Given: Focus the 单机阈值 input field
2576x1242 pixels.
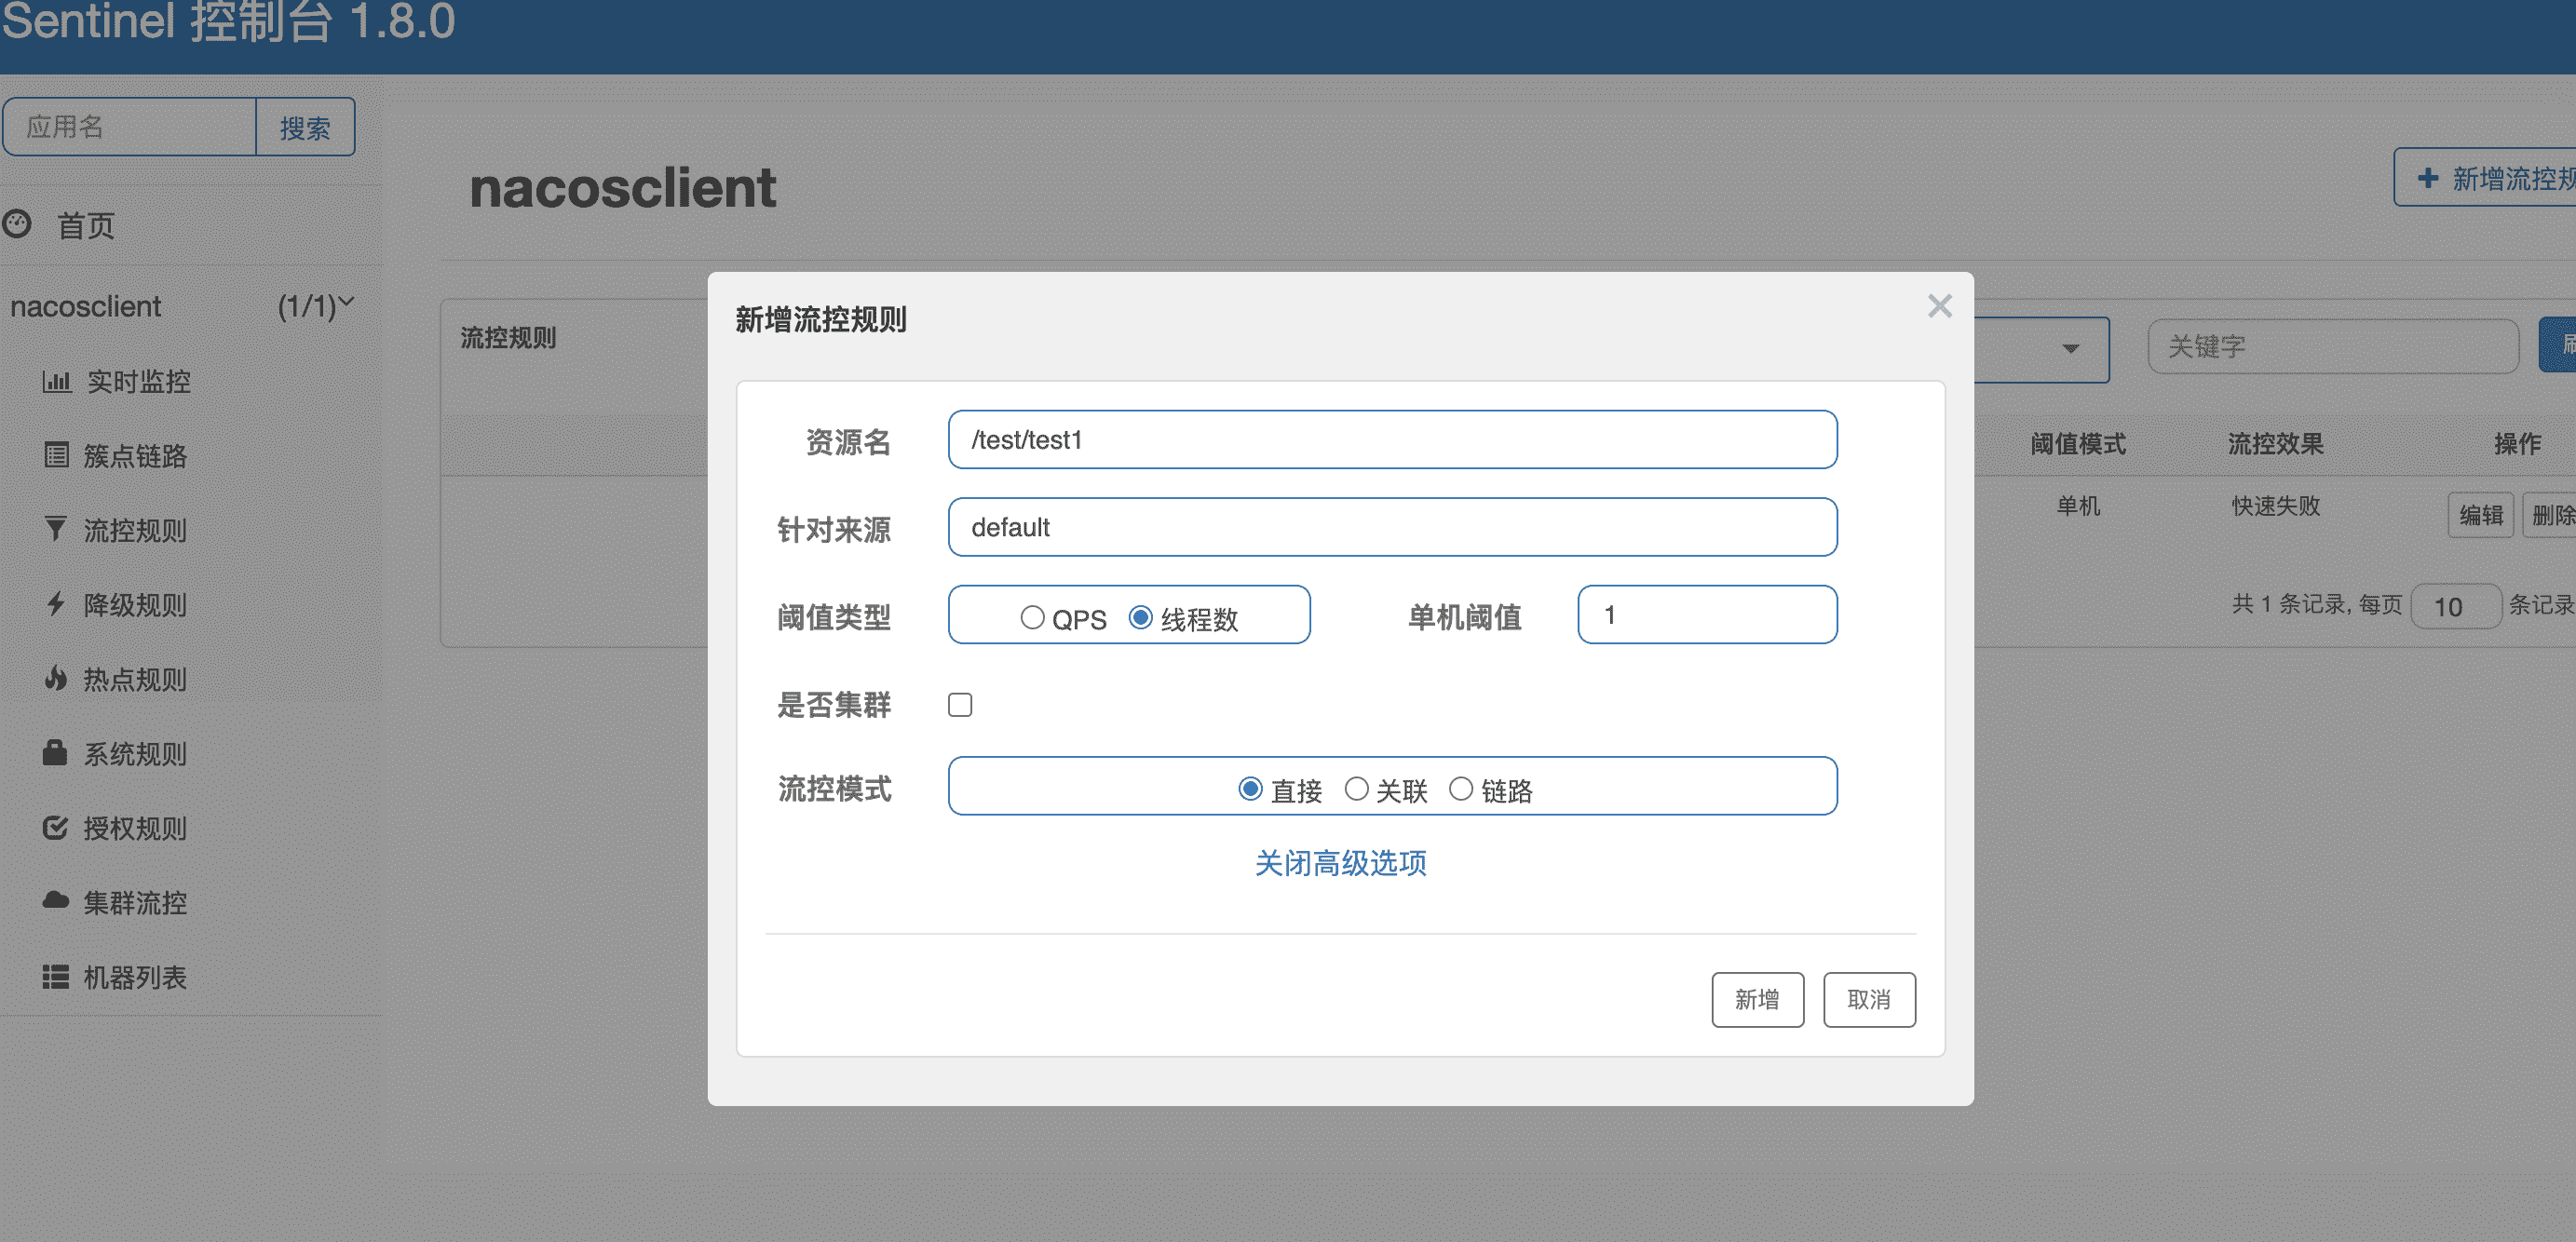Looking at the screenshot, I should point(1706,615).
